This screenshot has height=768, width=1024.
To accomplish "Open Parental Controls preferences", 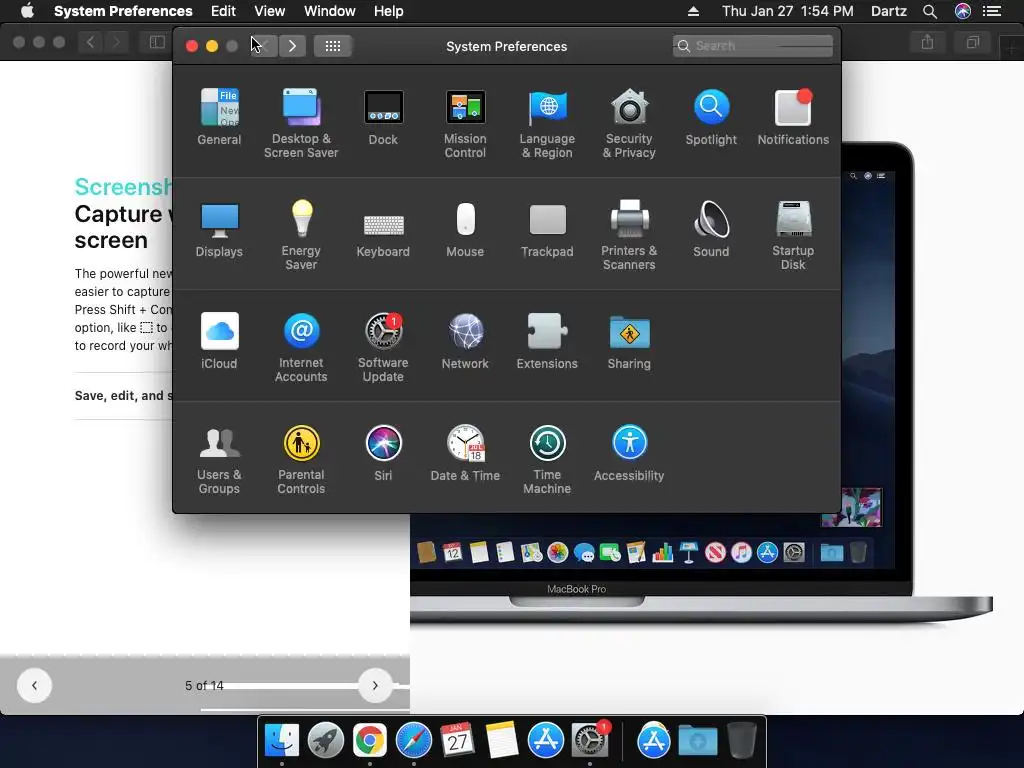I will (x=301, y=460).
